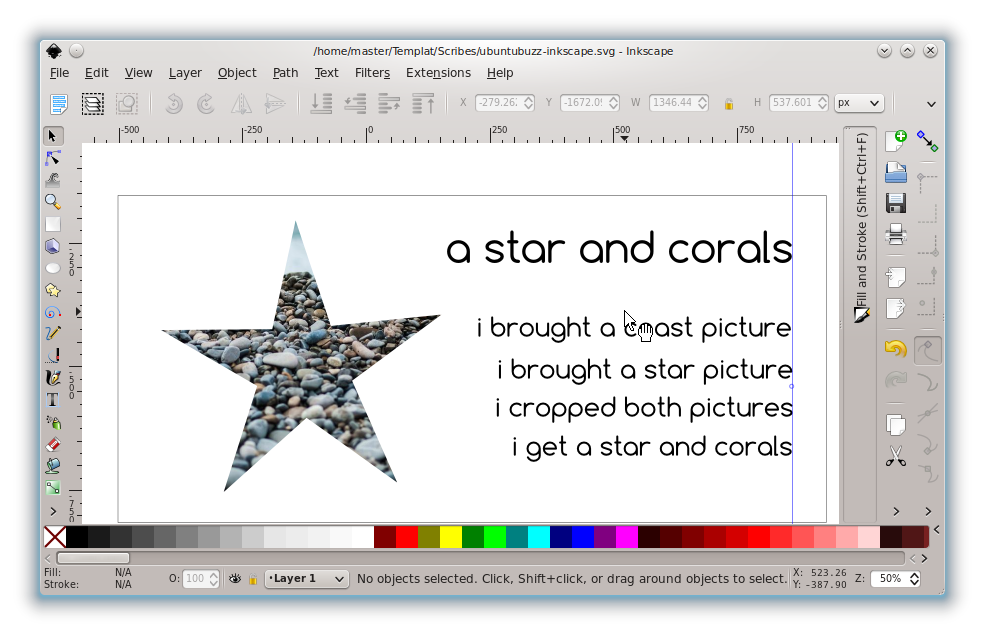Activate the Node editing tool
985x635 pixels.
[53, 157]
